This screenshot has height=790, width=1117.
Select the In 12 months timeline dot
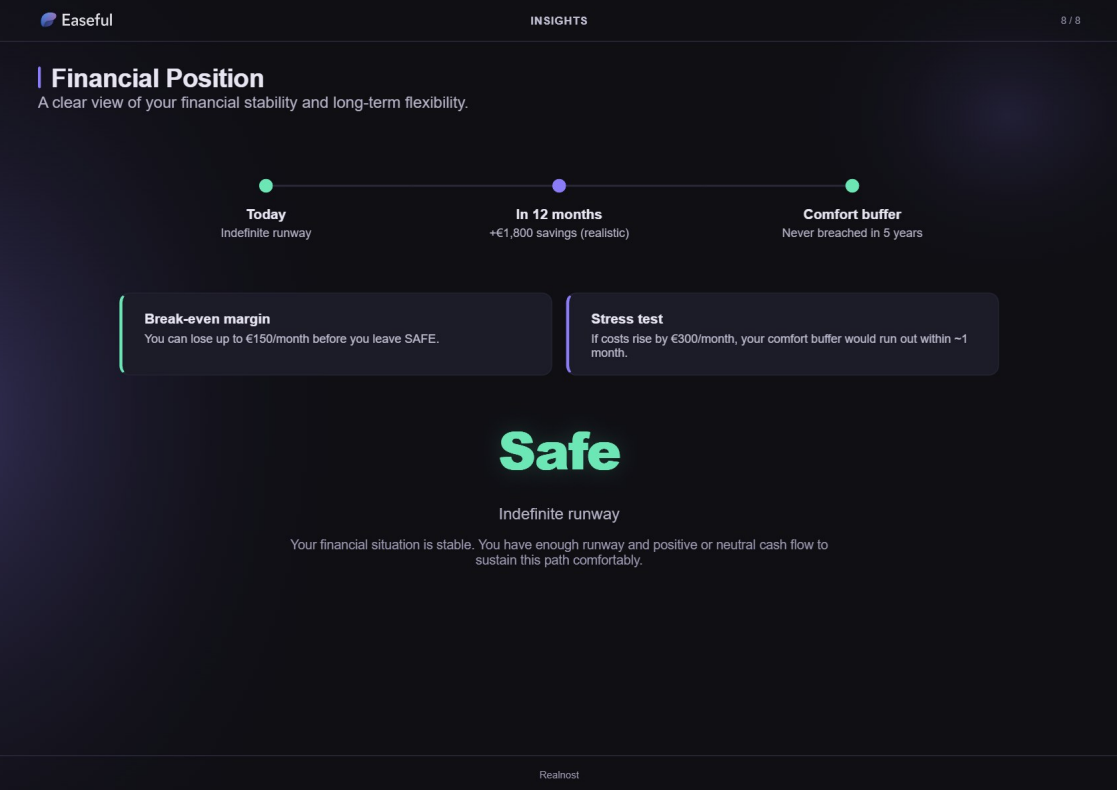point(559,185)
